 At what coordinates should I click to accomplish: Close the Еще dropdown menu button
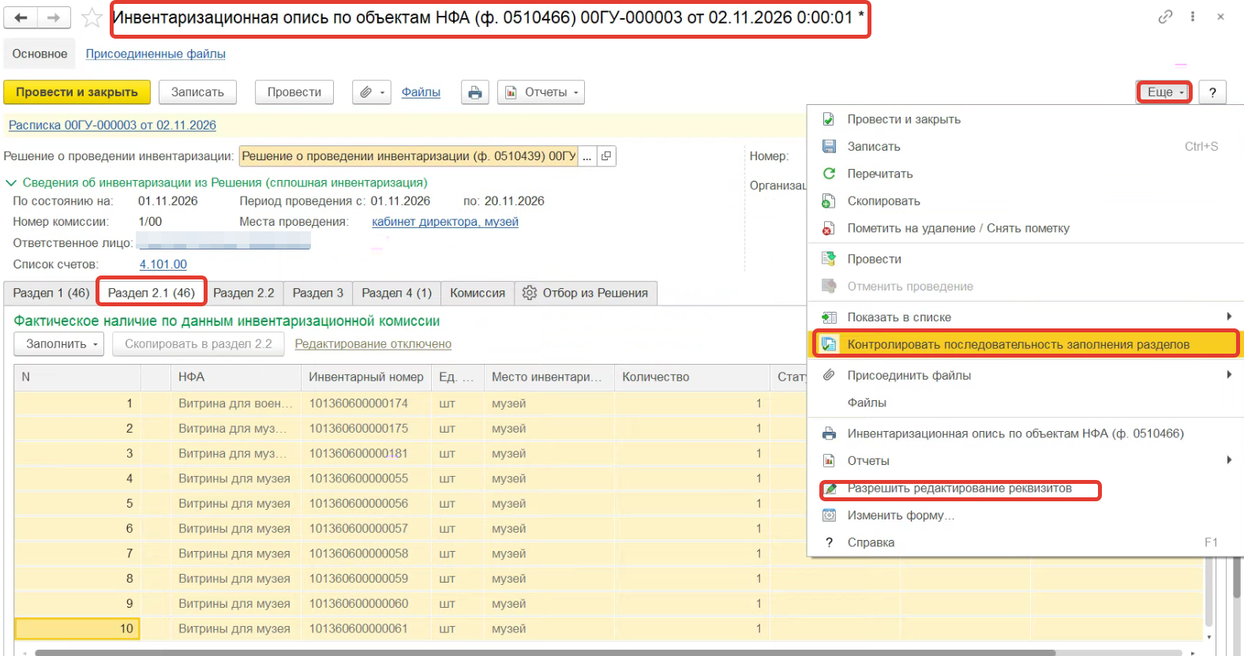point(1165,92)
